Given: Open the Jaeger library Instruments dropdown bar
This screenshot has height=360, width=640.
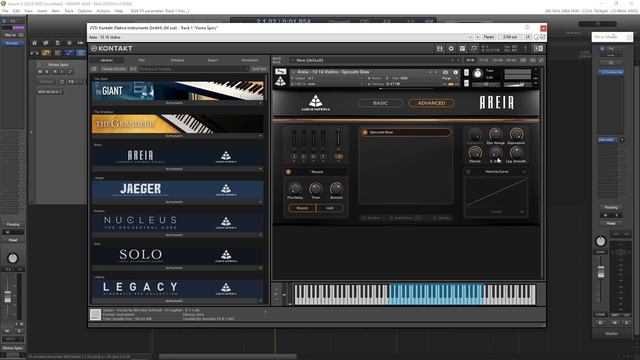Looking at the screenshot, I should (178, 202).
